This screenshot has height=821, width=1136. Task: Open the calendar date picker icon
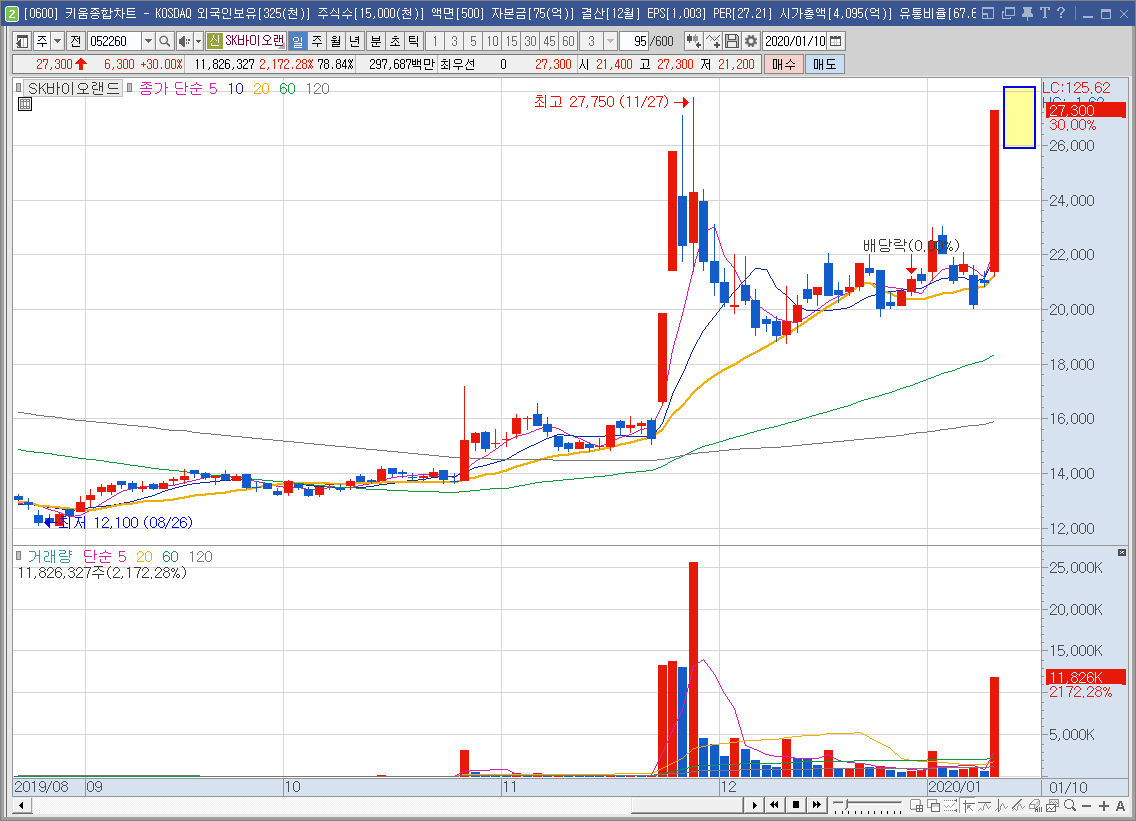coord(835,41)
